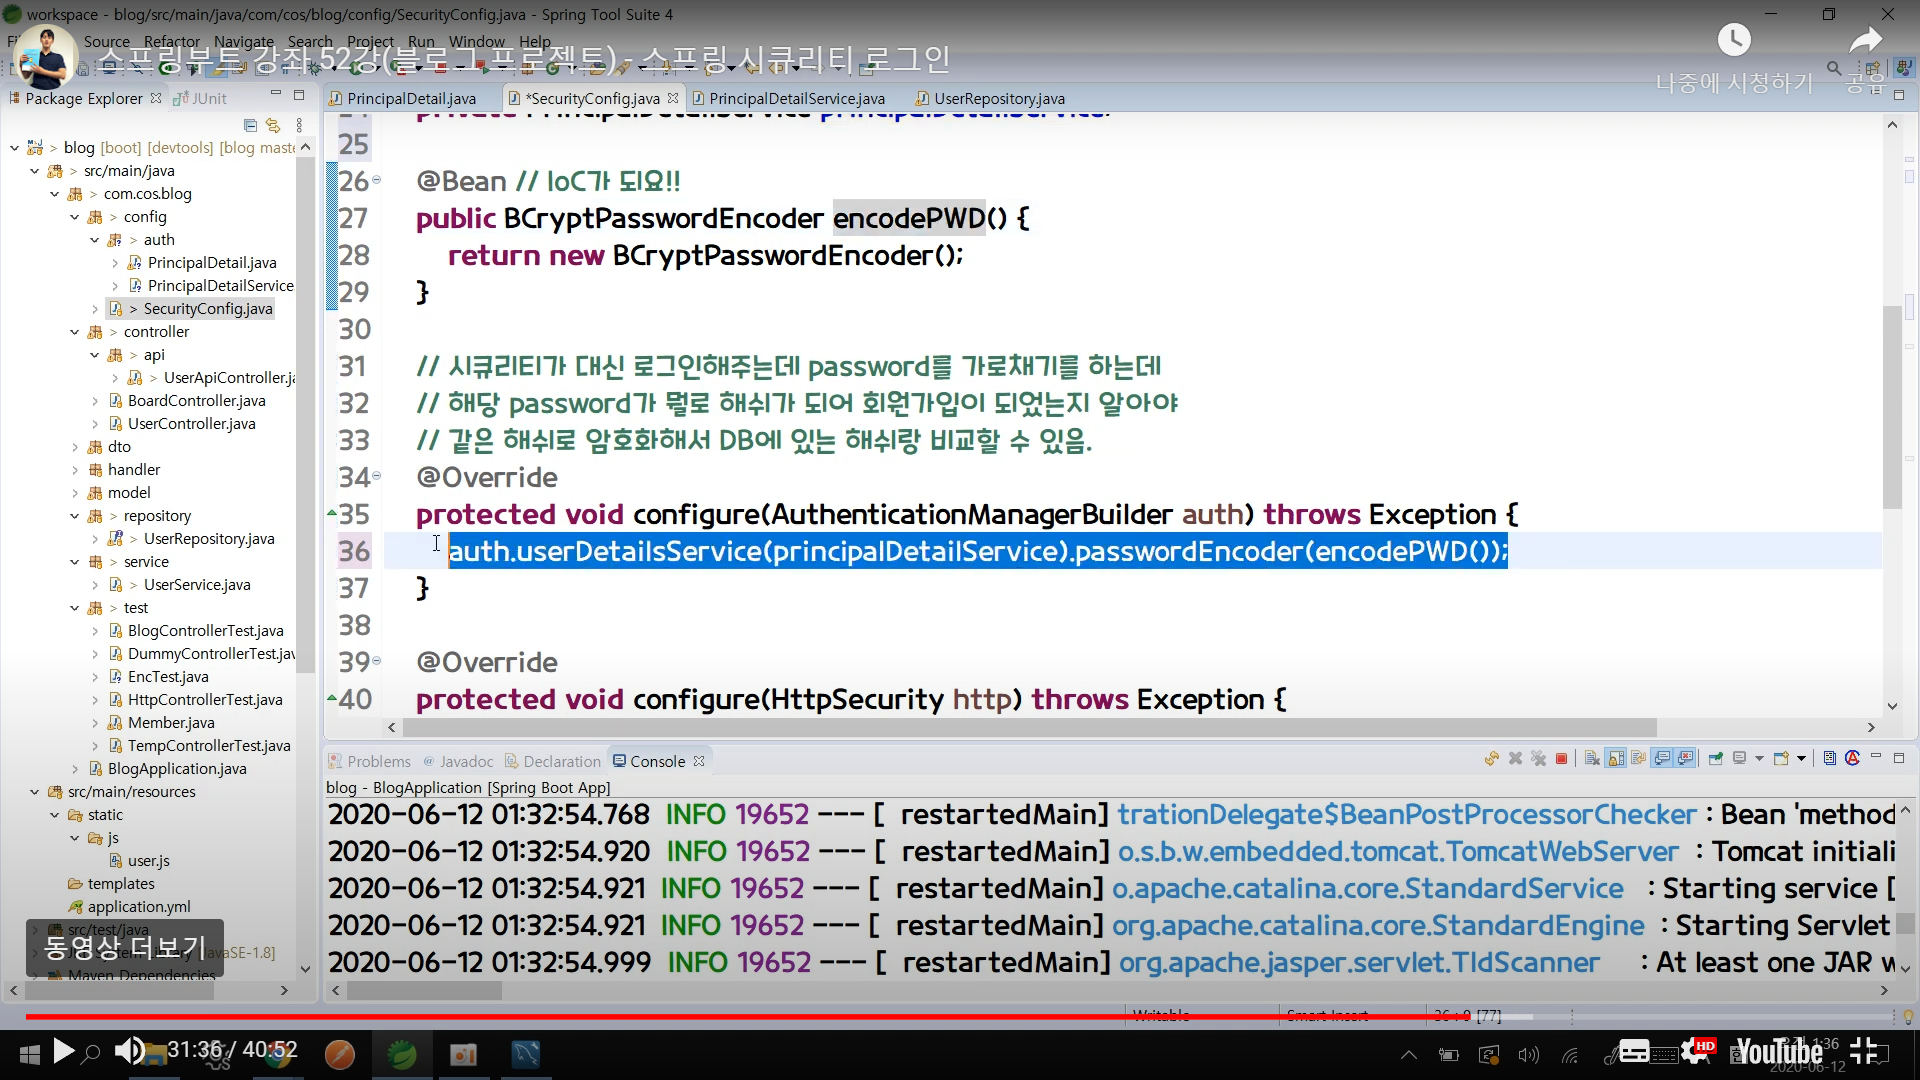Screen dimensions: 1920x1080
Task: Expand the model package node
Action: tap(75, 493)
